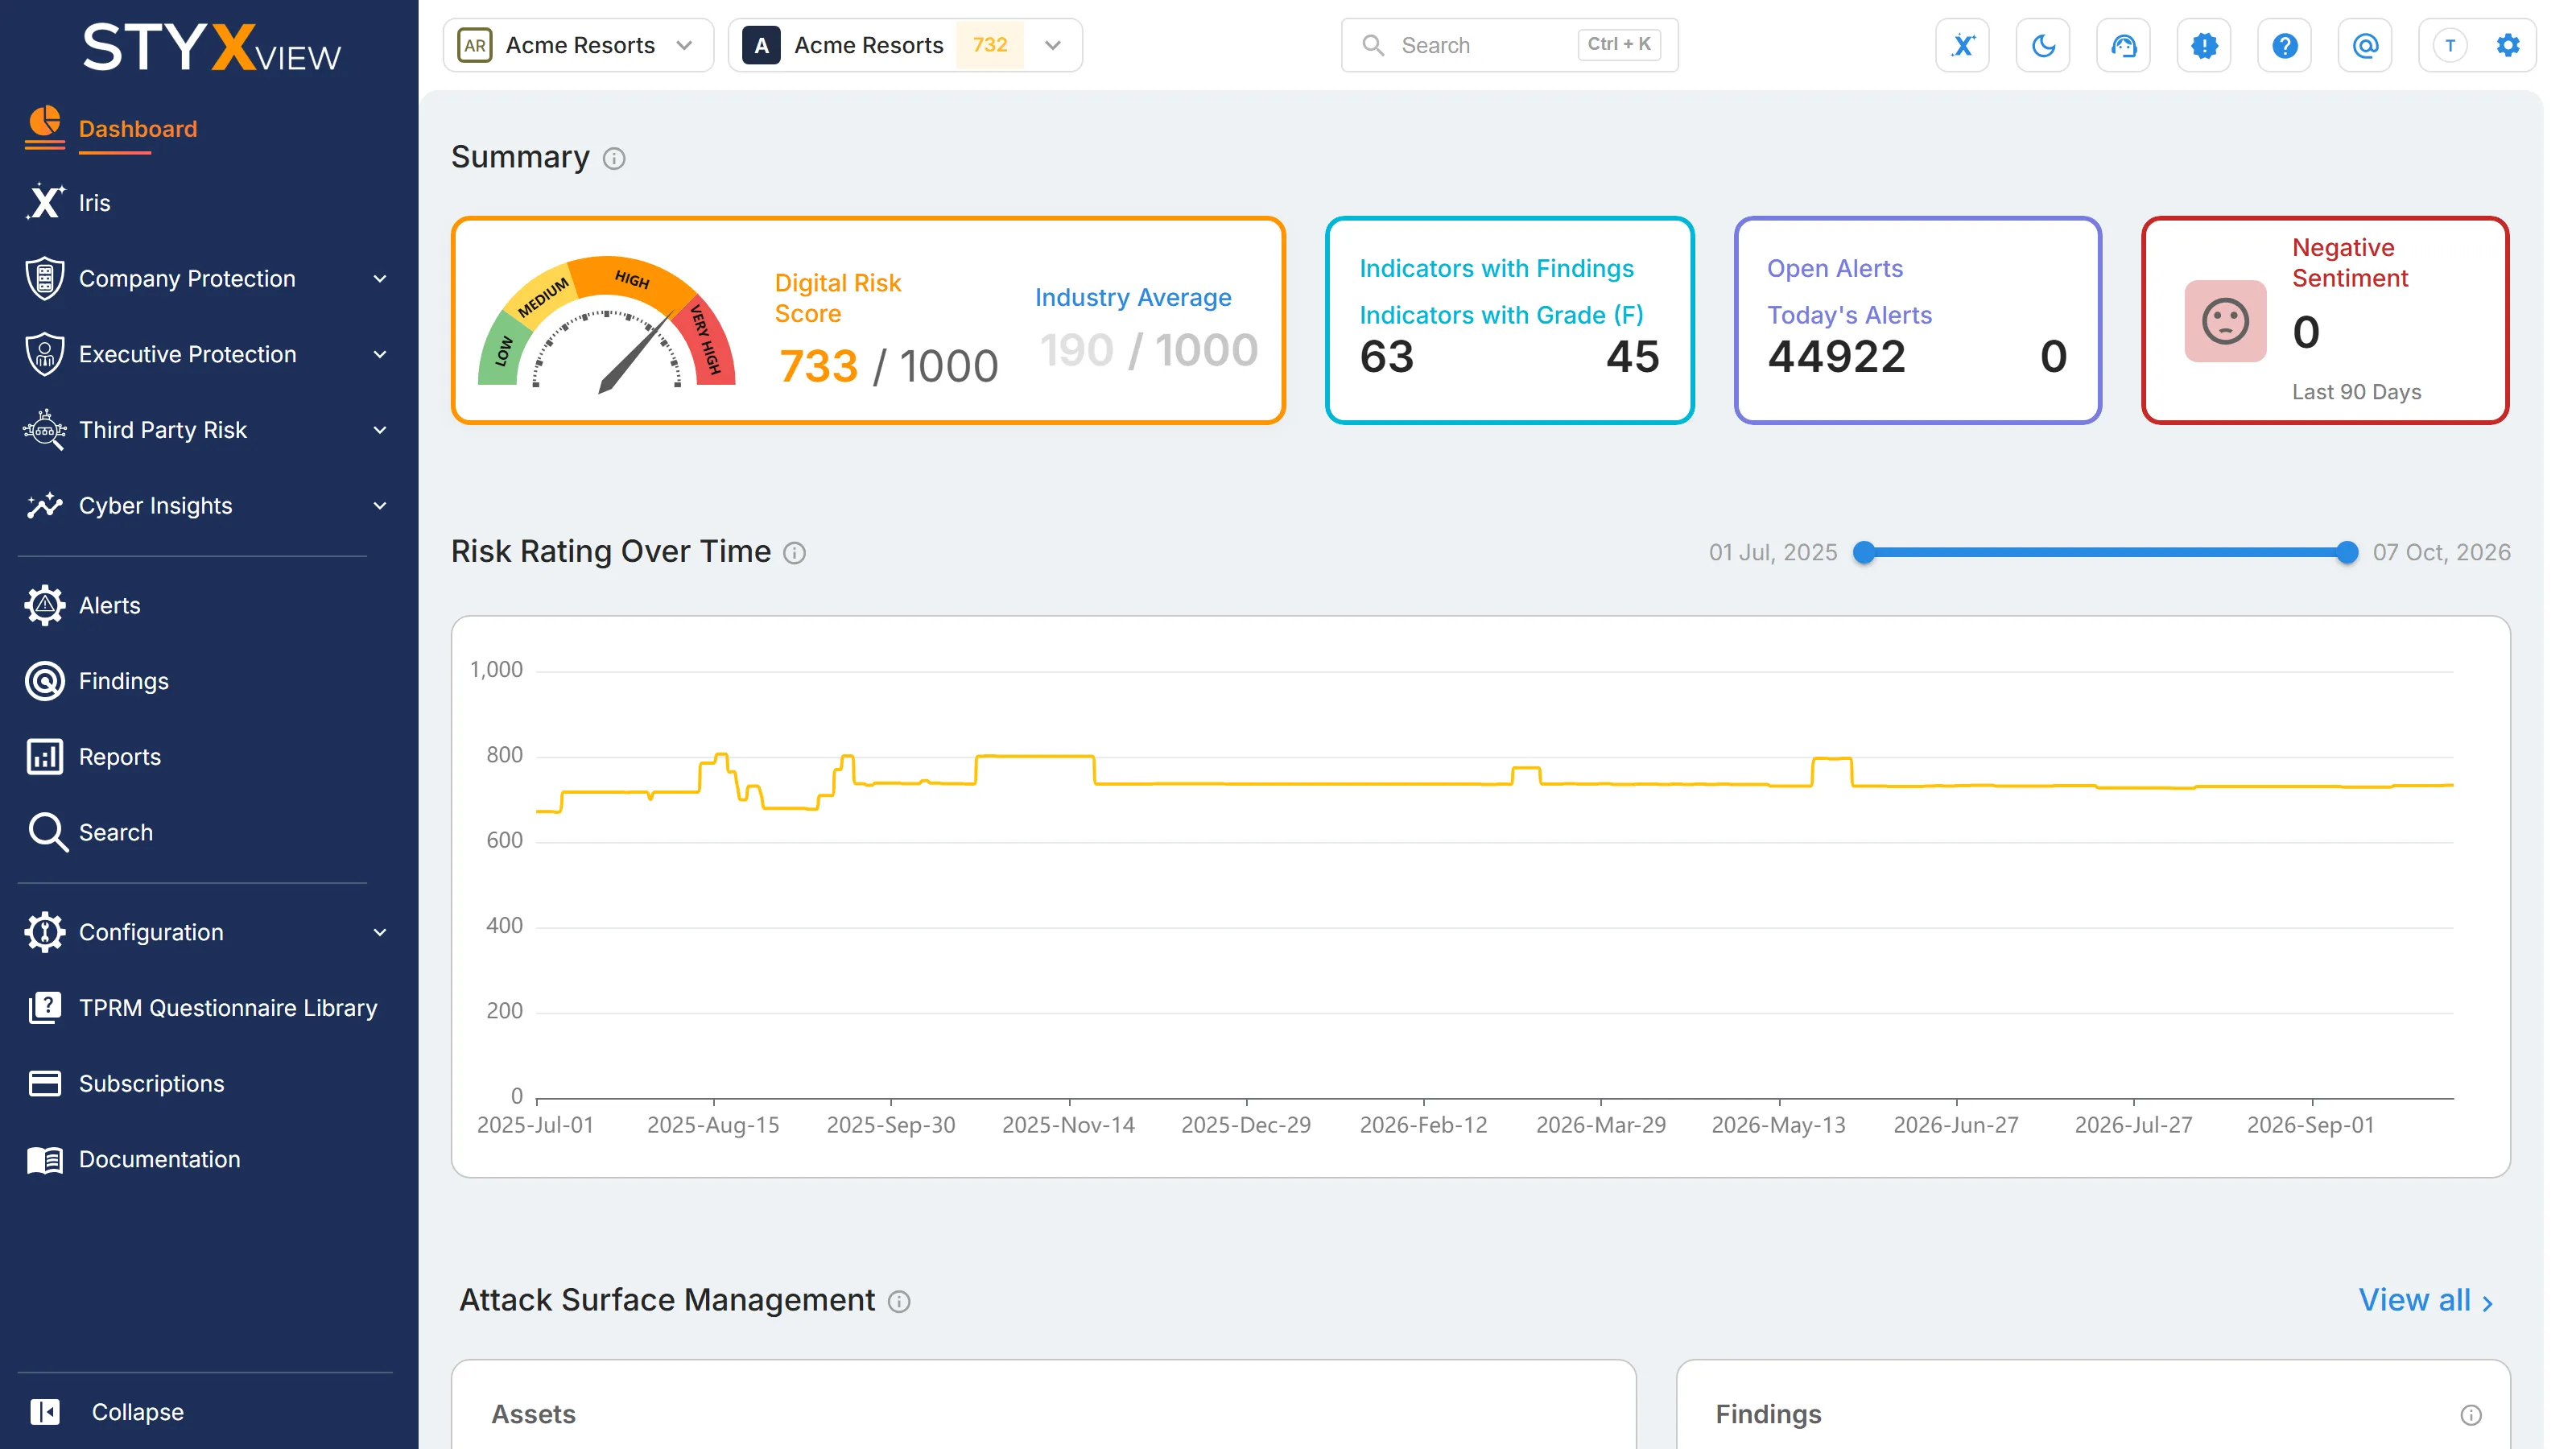Open info icon on Findings card
The image size is (2576, 1449).
tap(2470, 1415)
